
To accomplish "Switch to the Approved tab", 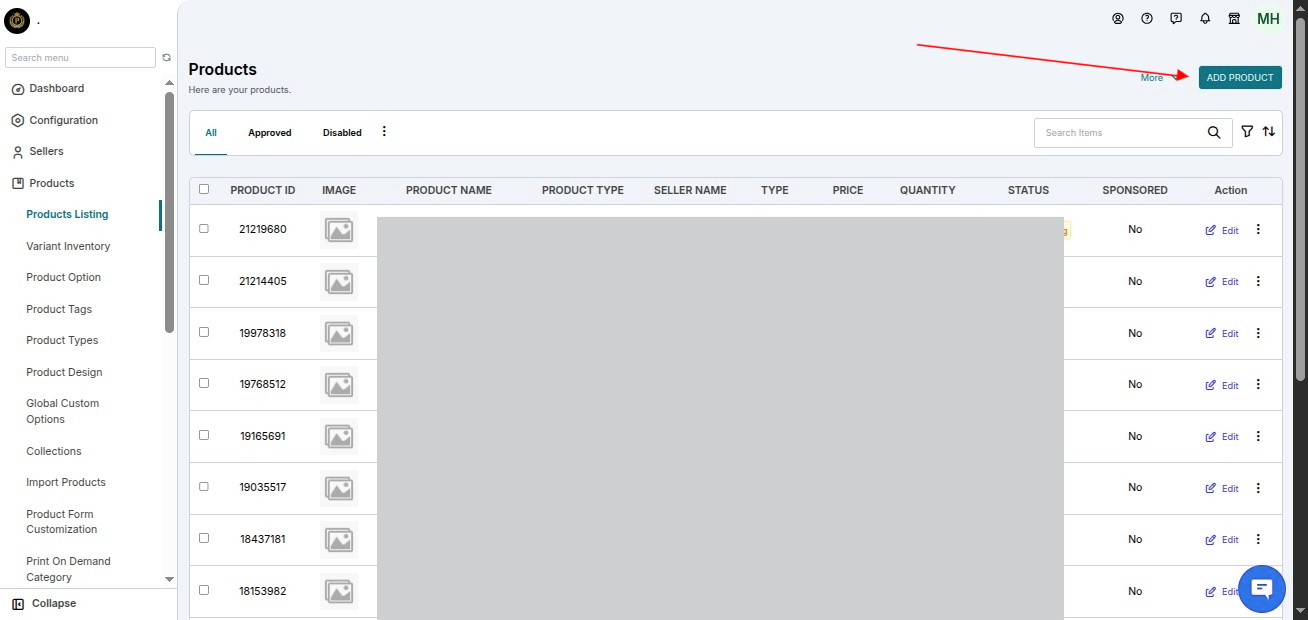I will pos(270,133).
